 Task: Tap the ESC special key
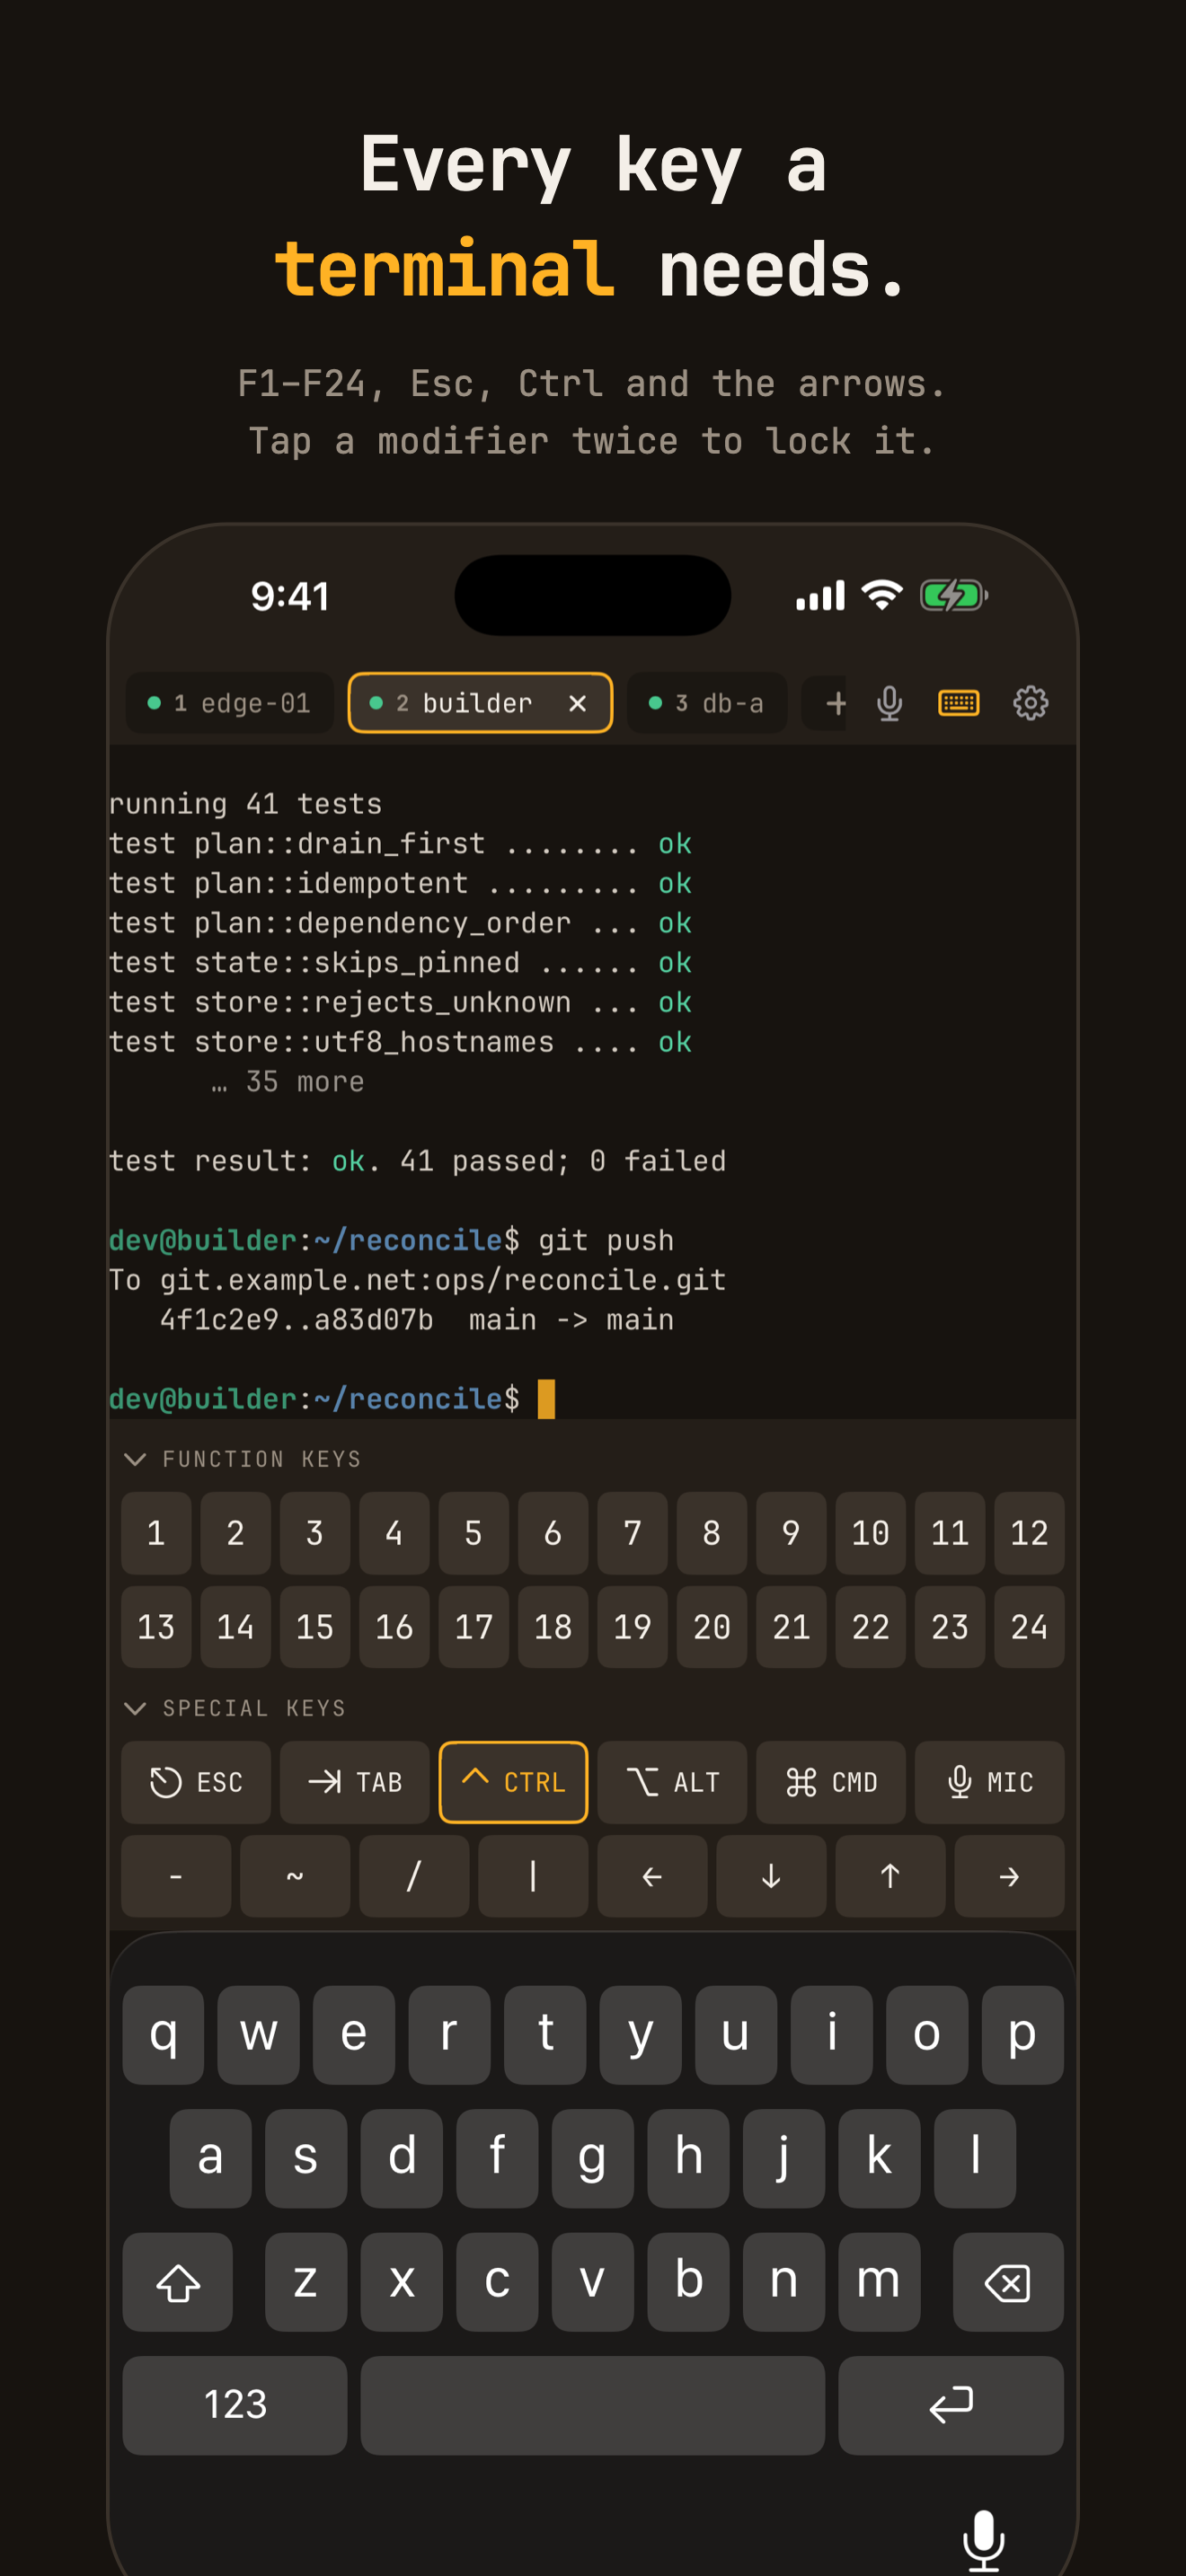[196, 1782]
